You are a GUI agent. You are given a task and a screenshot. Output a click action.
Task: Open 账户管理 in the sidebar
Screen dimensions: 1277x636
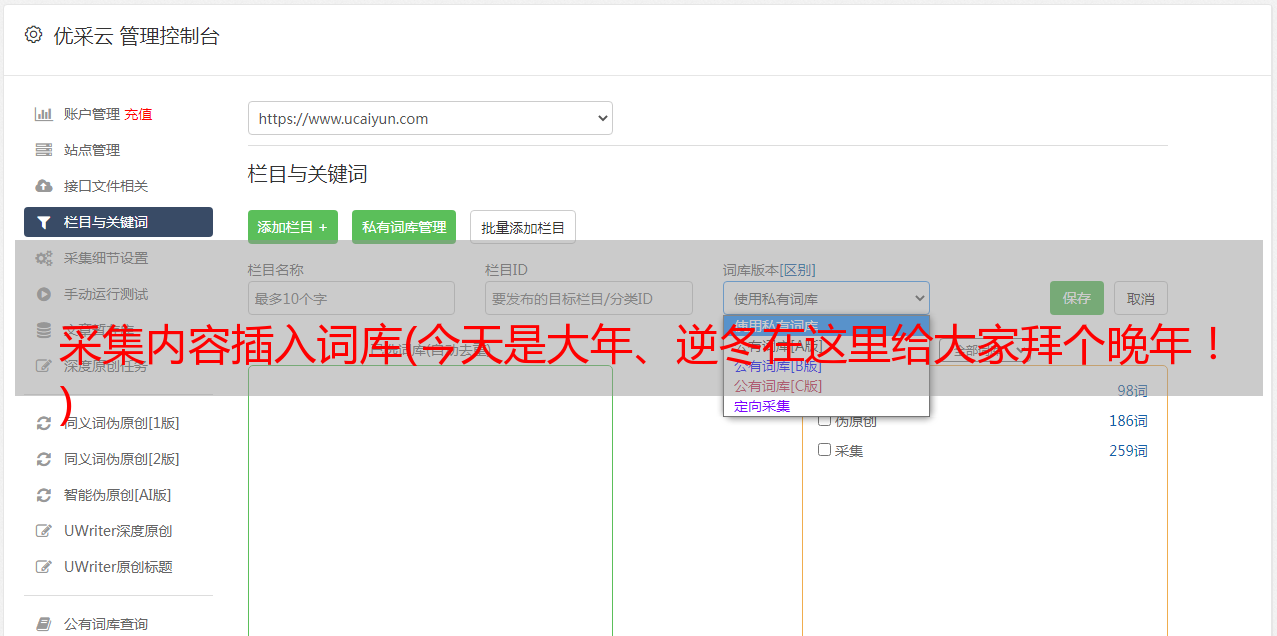(92, 114)
